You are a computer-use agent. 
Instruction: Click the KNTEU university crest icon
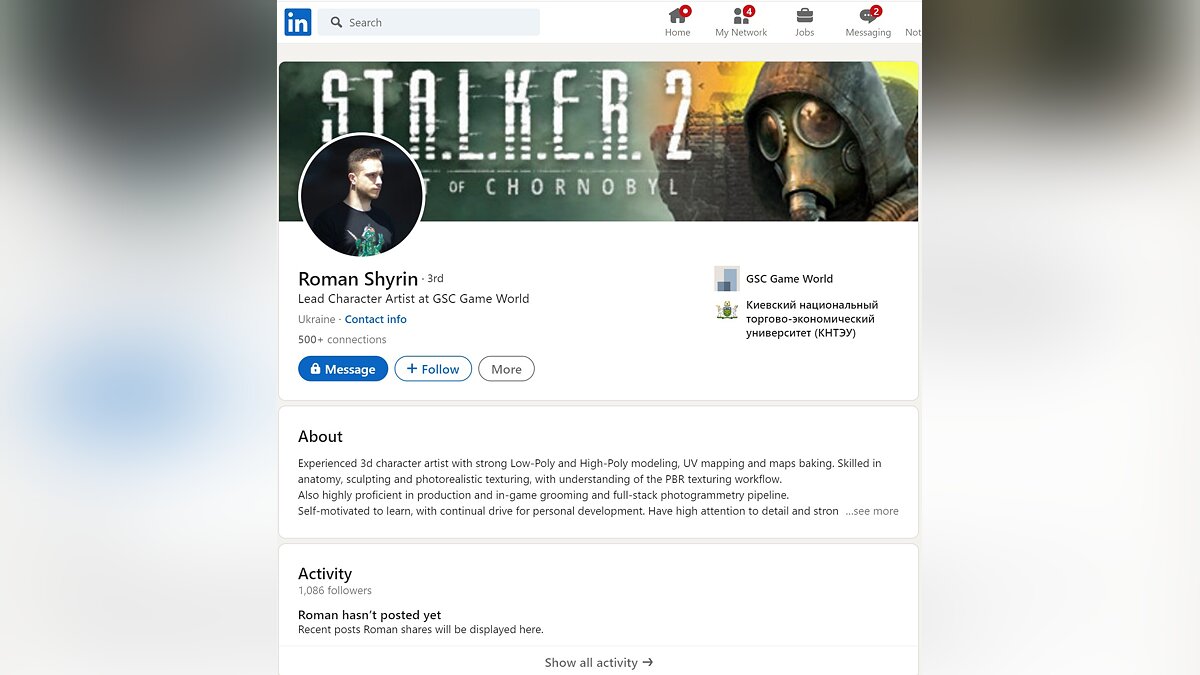pos(727,311)
